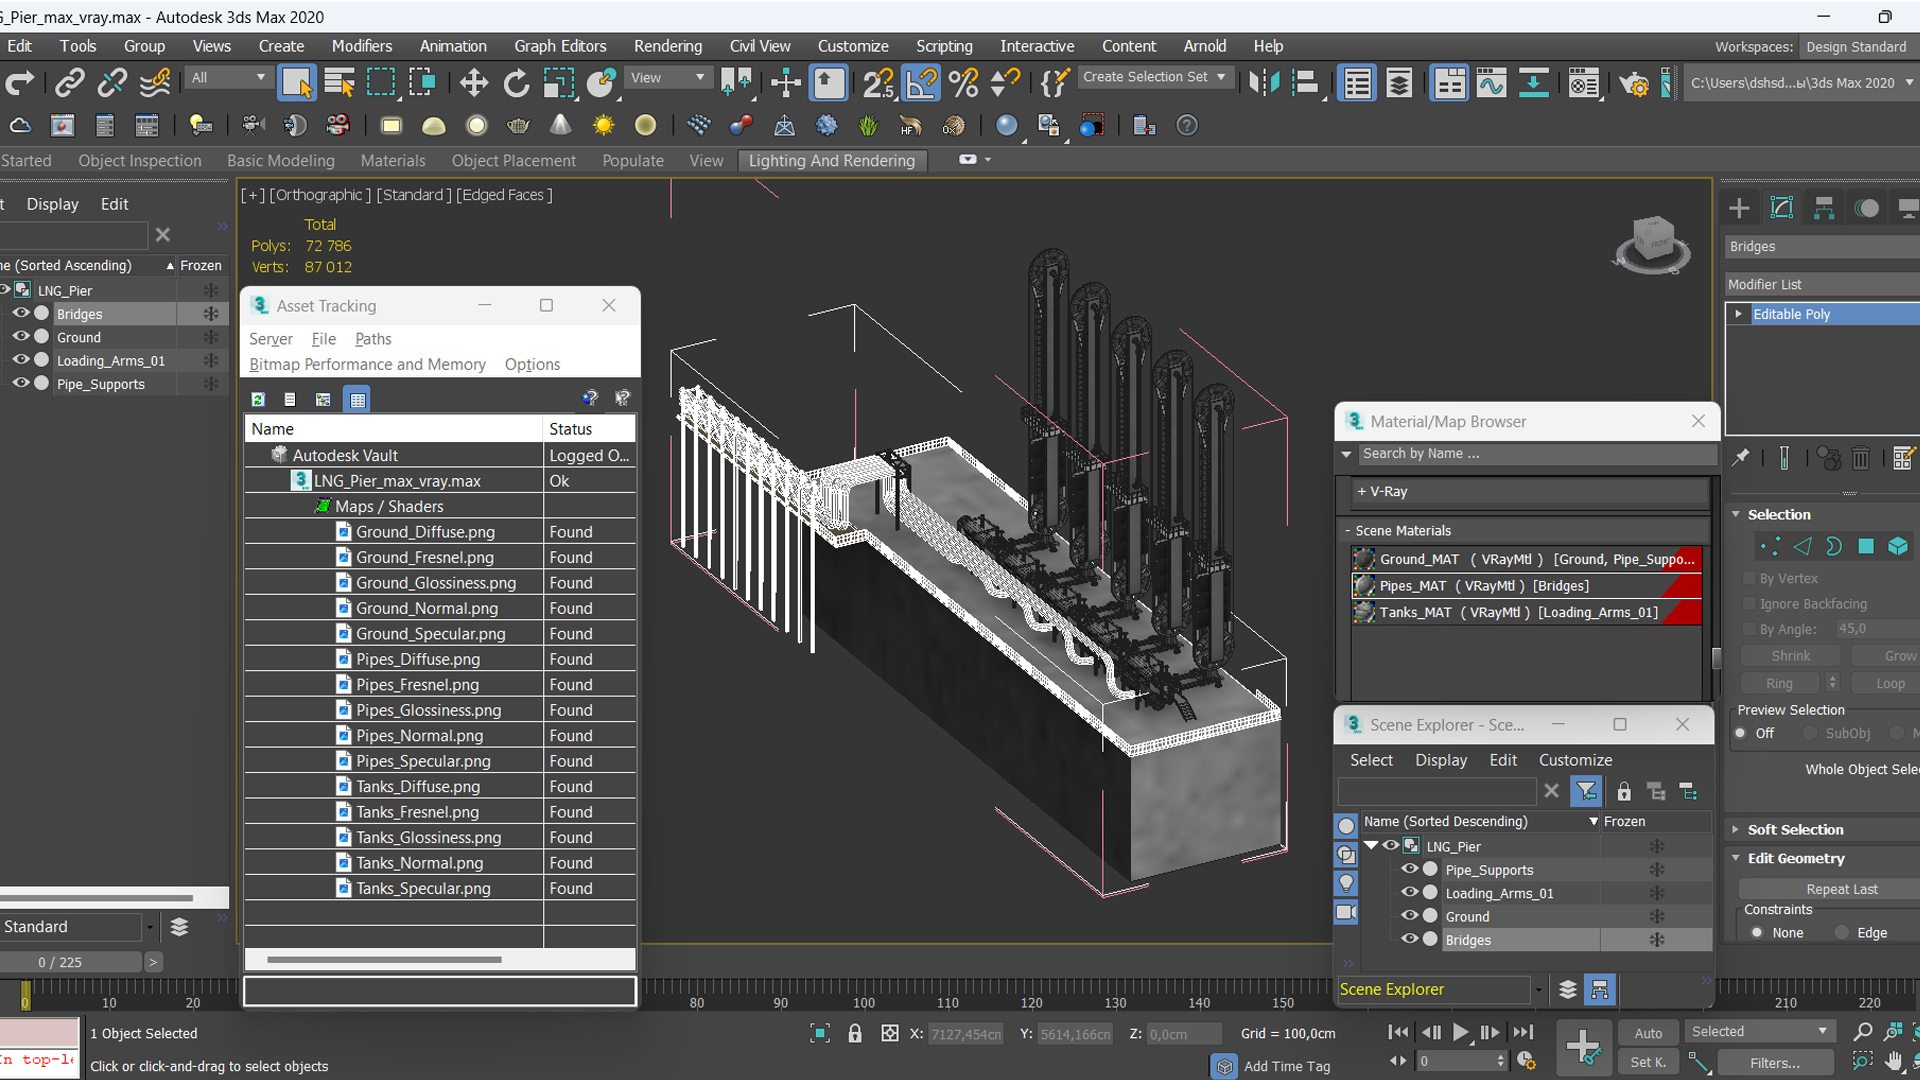Activate the Select Object tool
This screenshot has width=1920, height=1080.
[x=297, y=83]
